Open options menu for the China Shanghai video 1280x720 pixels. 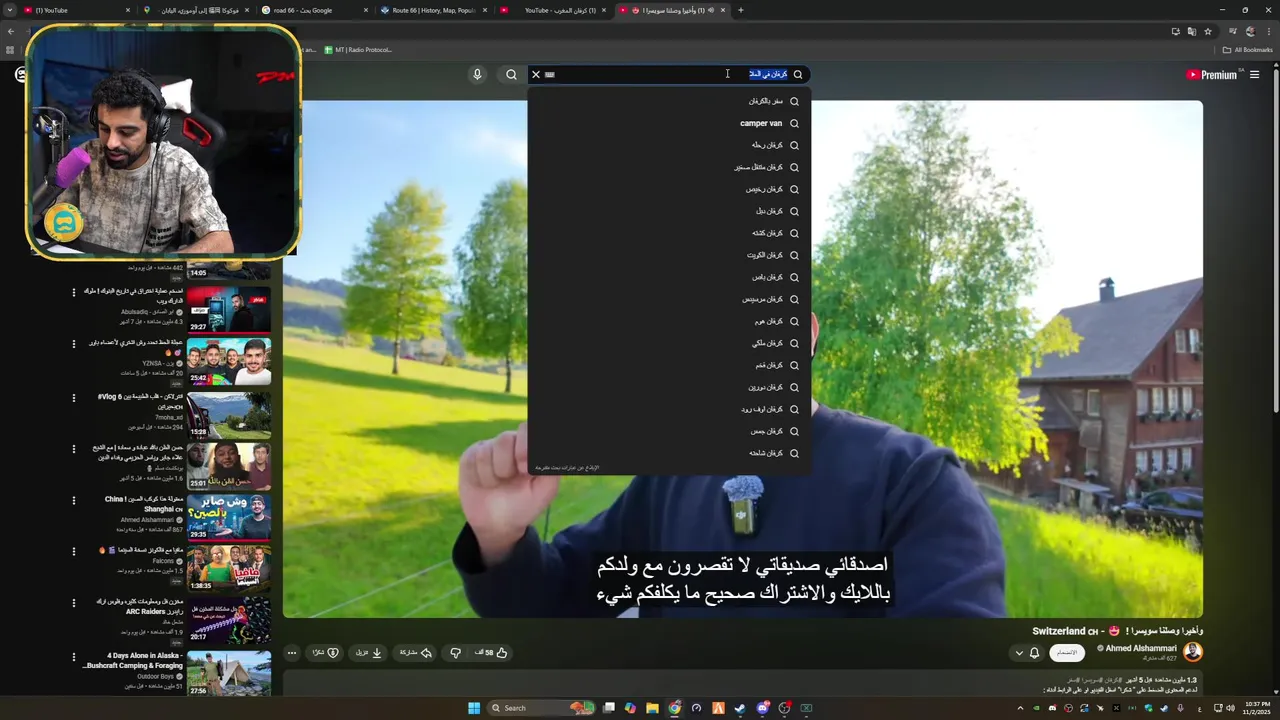(73, 500)
